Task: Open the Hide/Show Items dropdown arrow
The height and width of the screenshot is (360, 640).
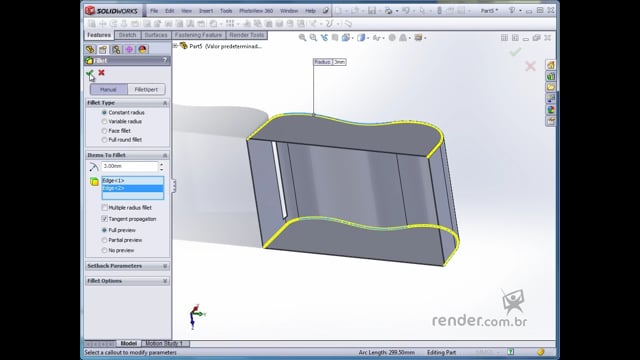Action: pyautogui.click(x=383, y=38)
